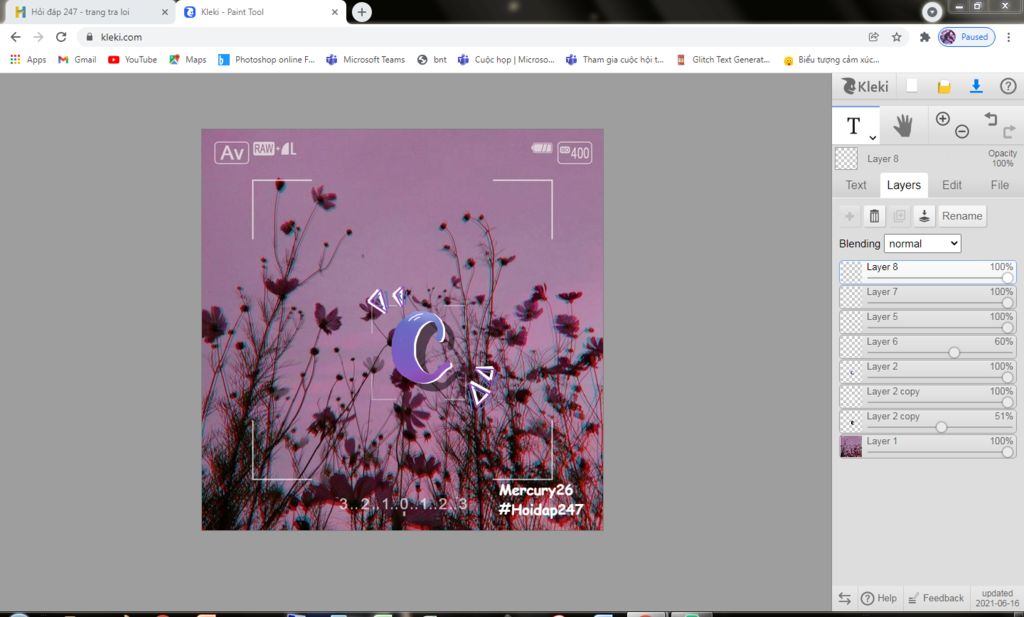Screen dimensions: 1024x617
Task: Close the Kleki - Paint Tool tab
Action: [x=335, y=12]
